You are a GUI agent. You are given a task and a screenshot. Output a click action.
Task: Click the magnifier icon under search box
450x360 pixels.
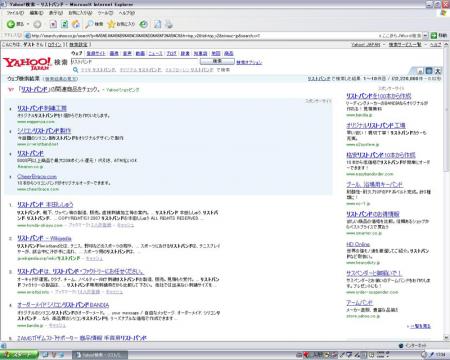point(76,70)
